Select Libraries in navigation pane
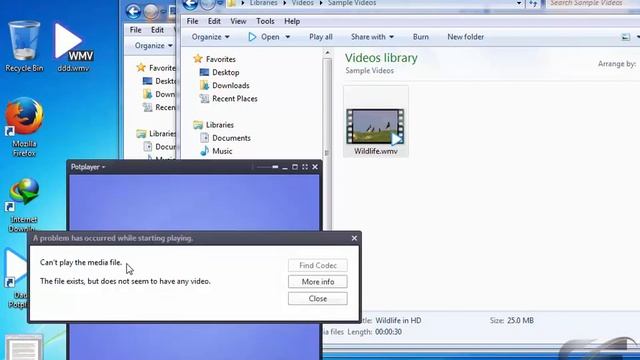Screen dimensions: 640x360 pyautogui.click(x=220, y=125)
